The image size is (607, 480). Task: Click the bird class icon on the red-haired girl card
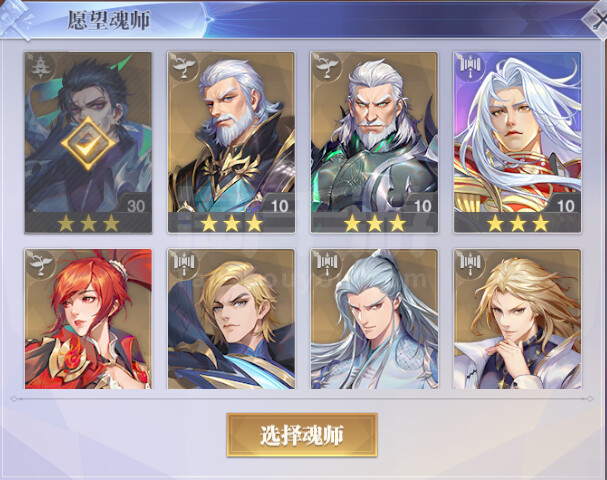point(40,263)
